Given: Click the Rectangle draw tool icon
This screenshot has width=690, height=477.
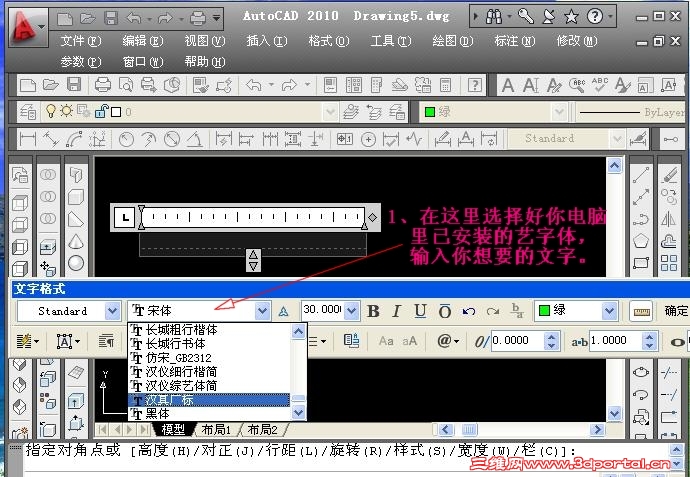Looking at the screenshot, I should point(641,263).
